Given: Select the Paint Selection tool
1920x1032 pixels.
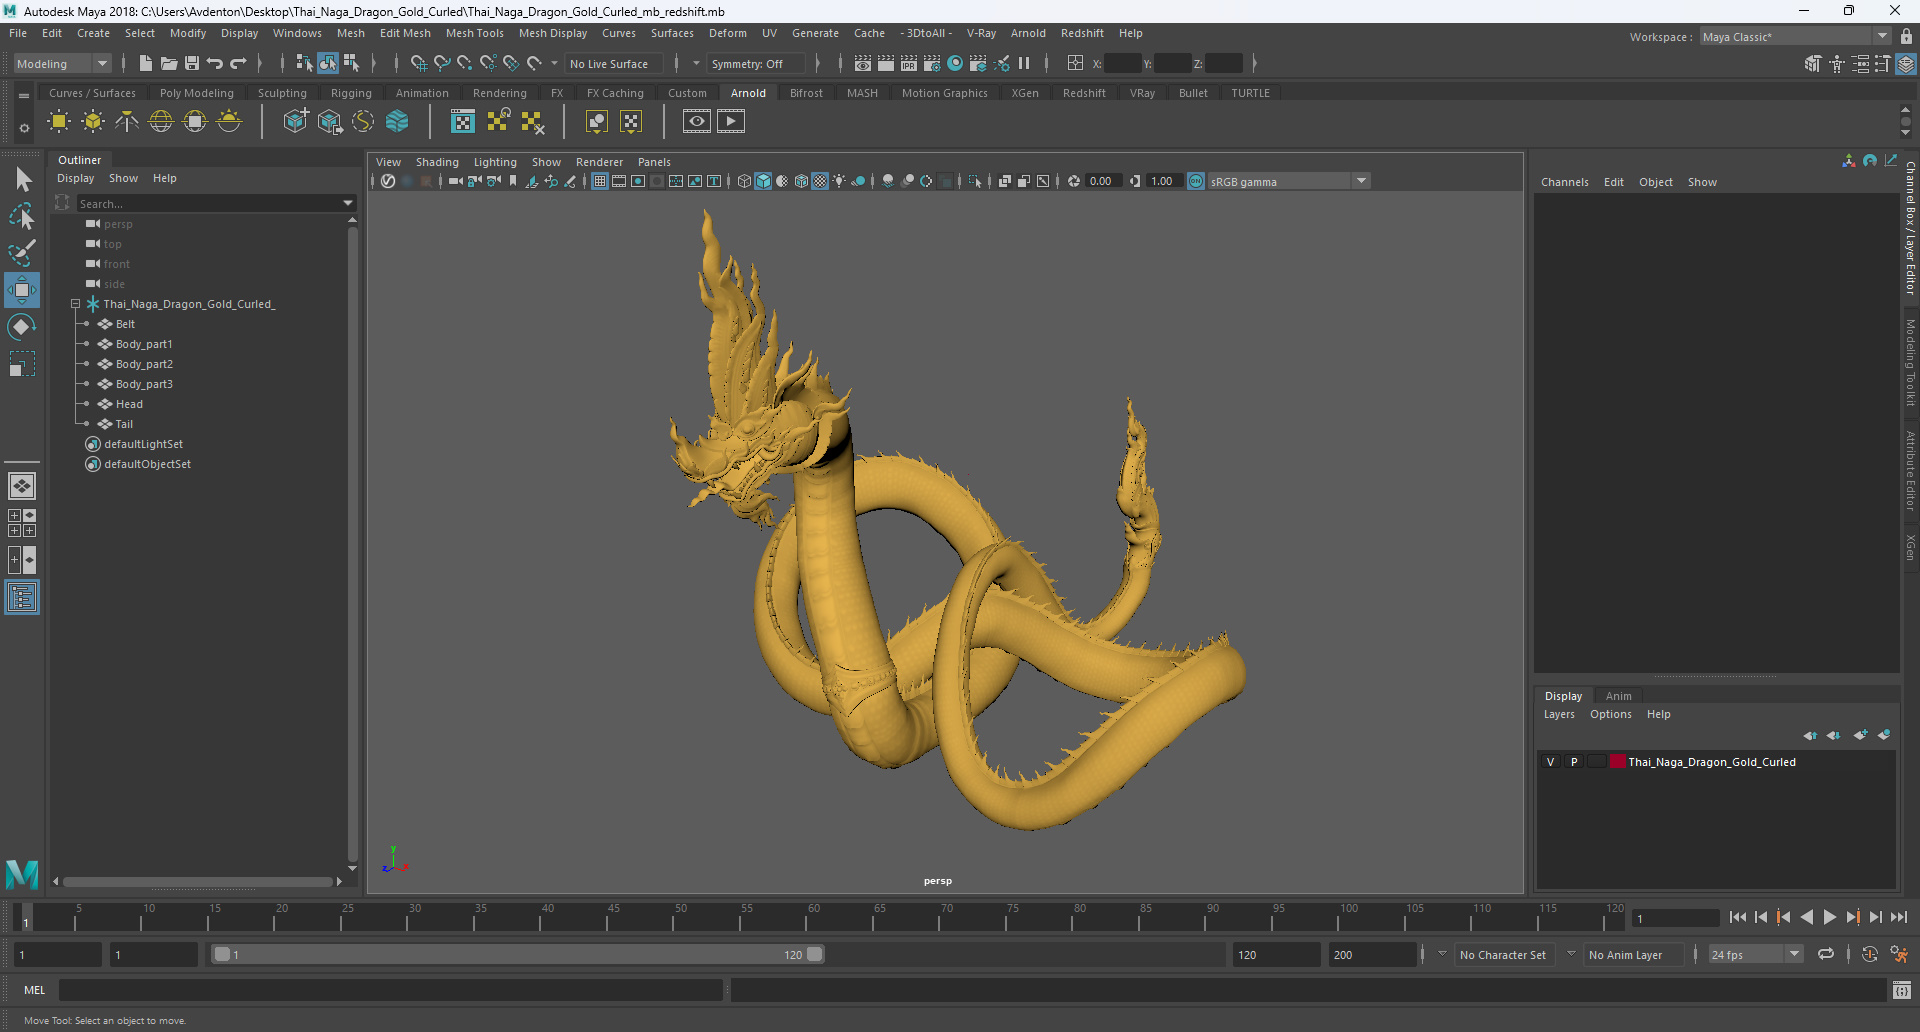Looking at the screenshot, I should (x=22, y=253).
